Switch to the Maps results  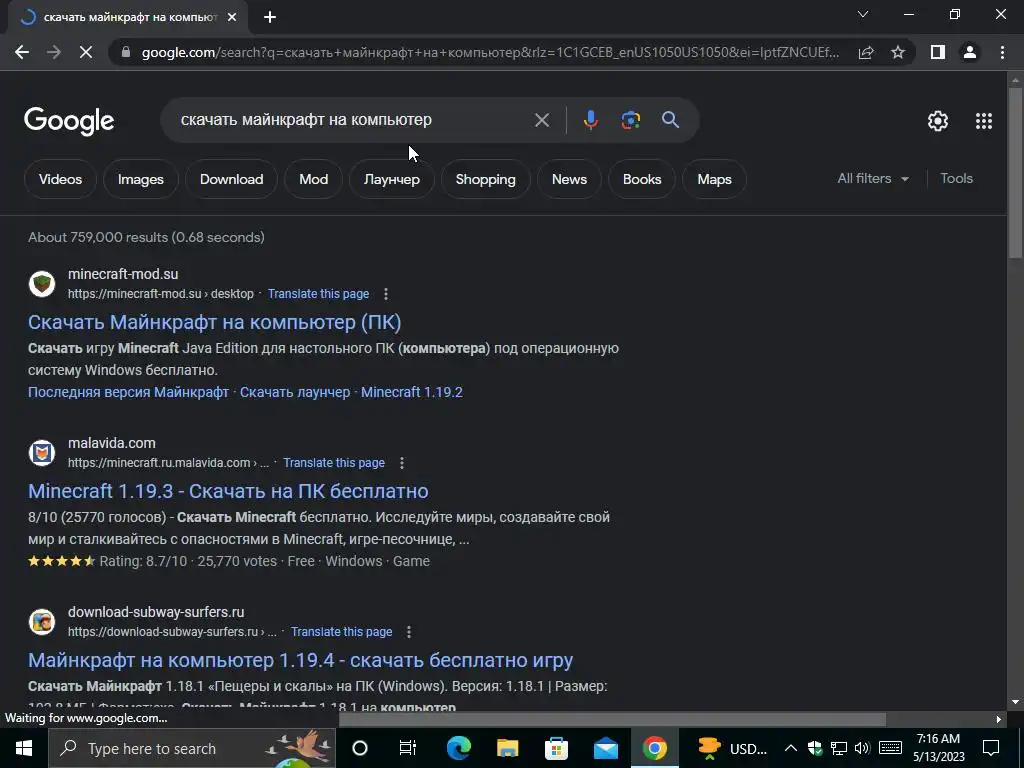coord(714,179)
